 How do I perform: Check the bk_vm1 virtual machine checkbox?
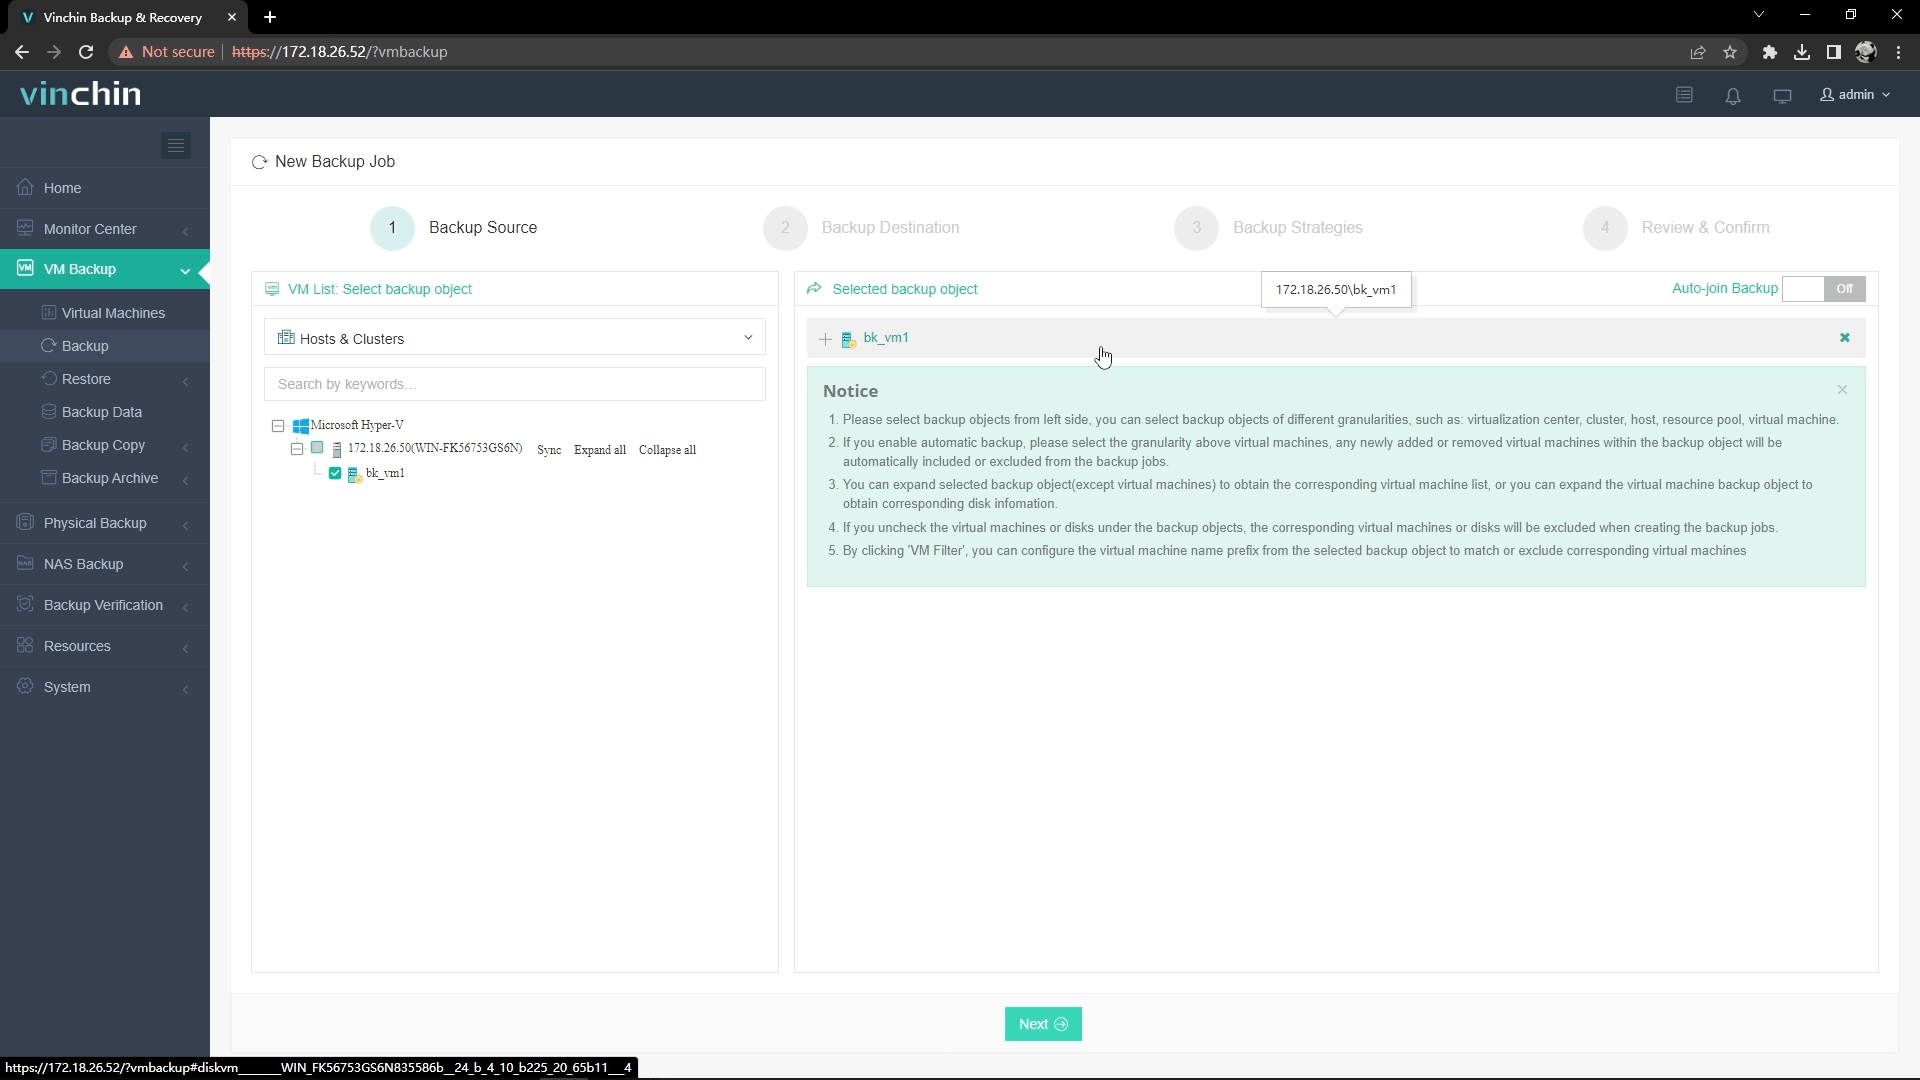(338, 473)
